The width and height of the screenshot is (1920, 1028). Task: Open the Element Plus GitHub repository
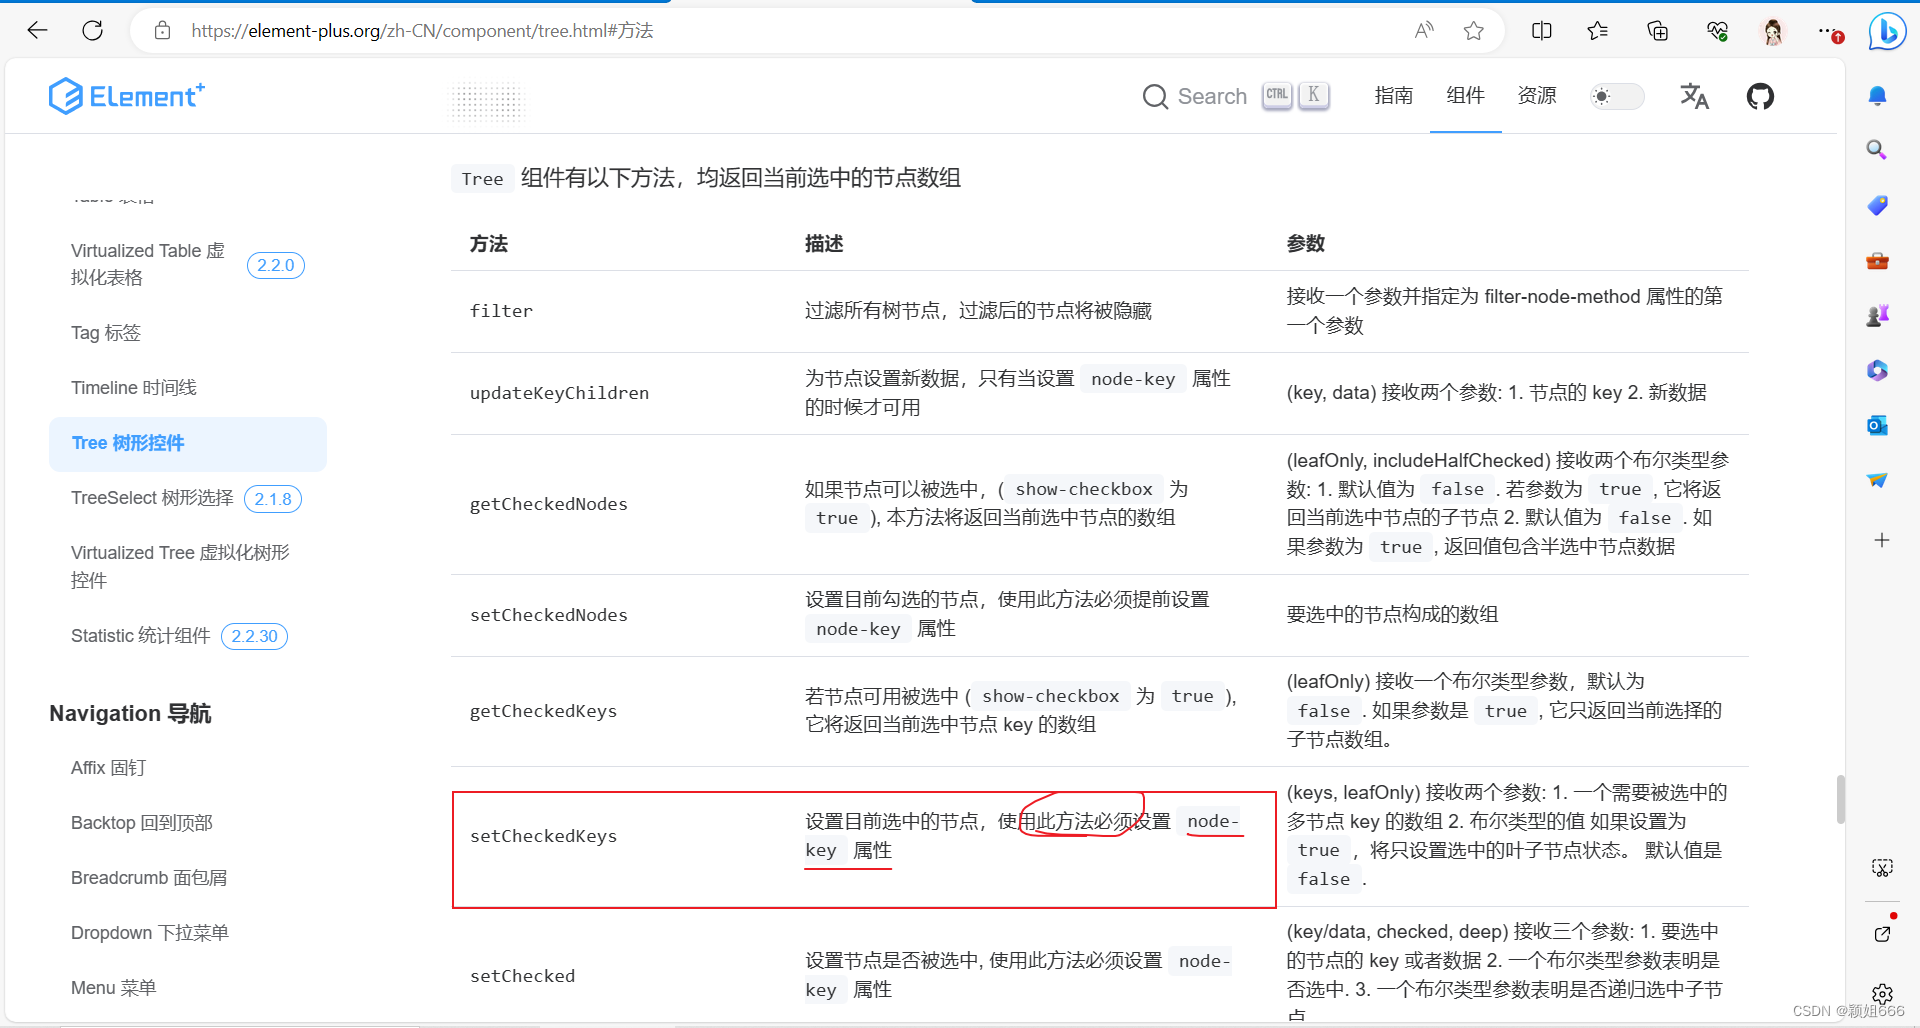[x=1760, y=96]
